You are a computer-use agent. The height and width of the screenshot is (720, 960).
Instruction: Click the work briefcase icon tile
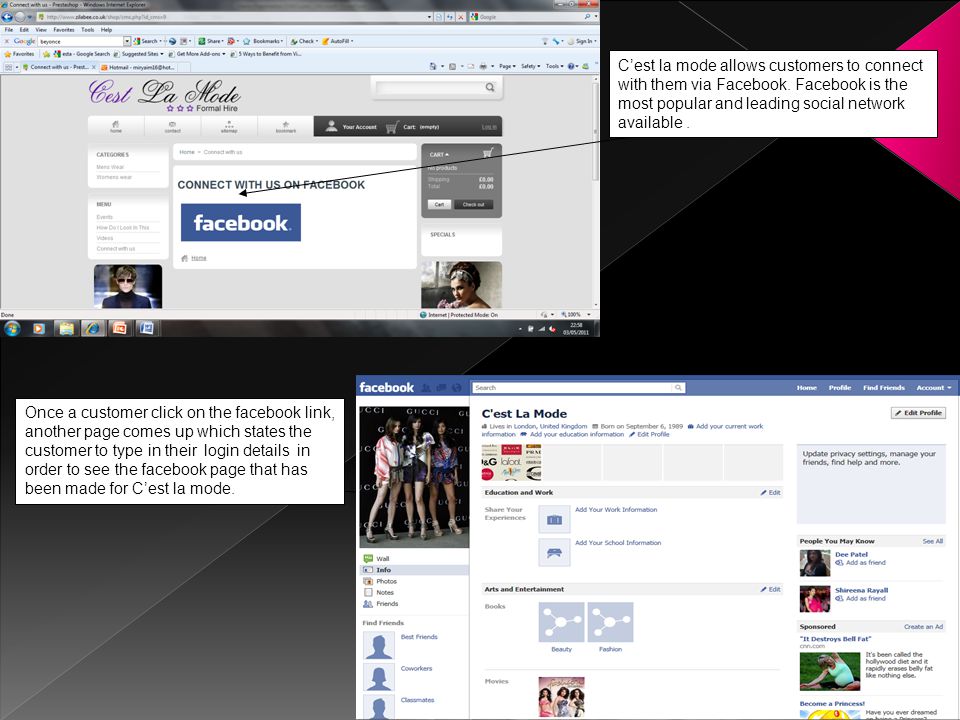(554, 520)
